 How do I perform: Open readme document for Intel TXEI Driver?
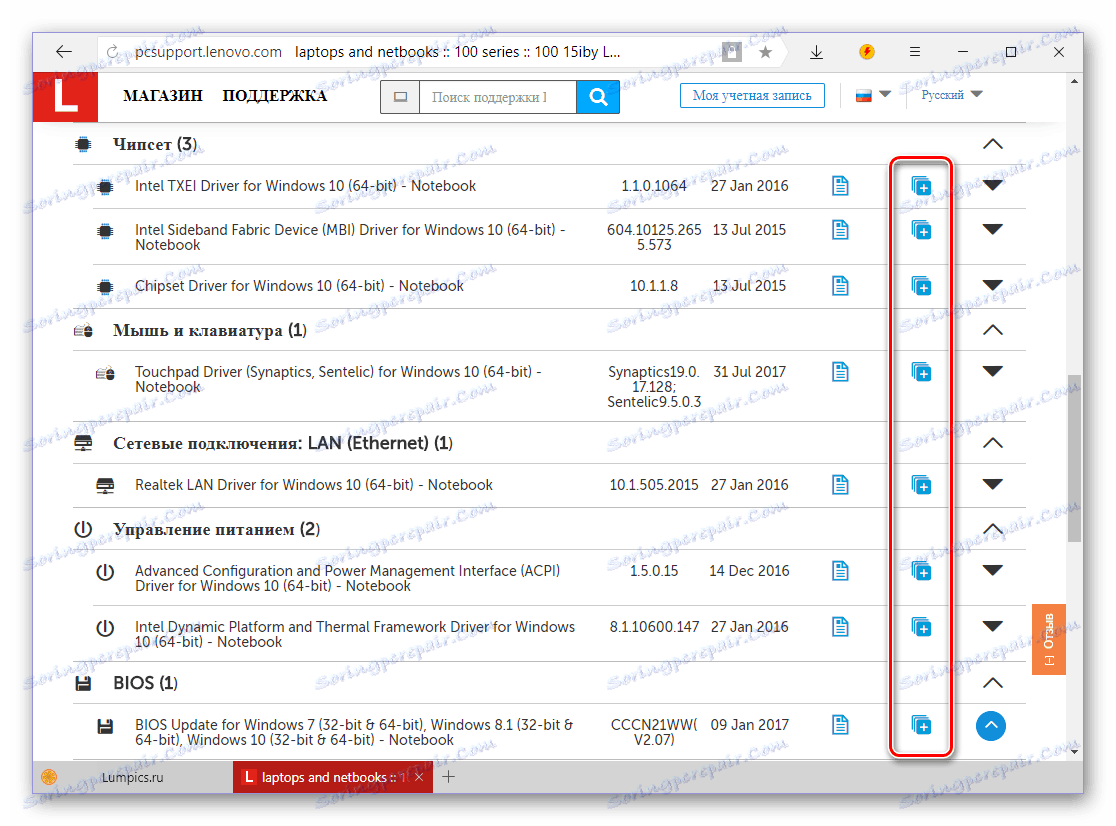(840, 186)
